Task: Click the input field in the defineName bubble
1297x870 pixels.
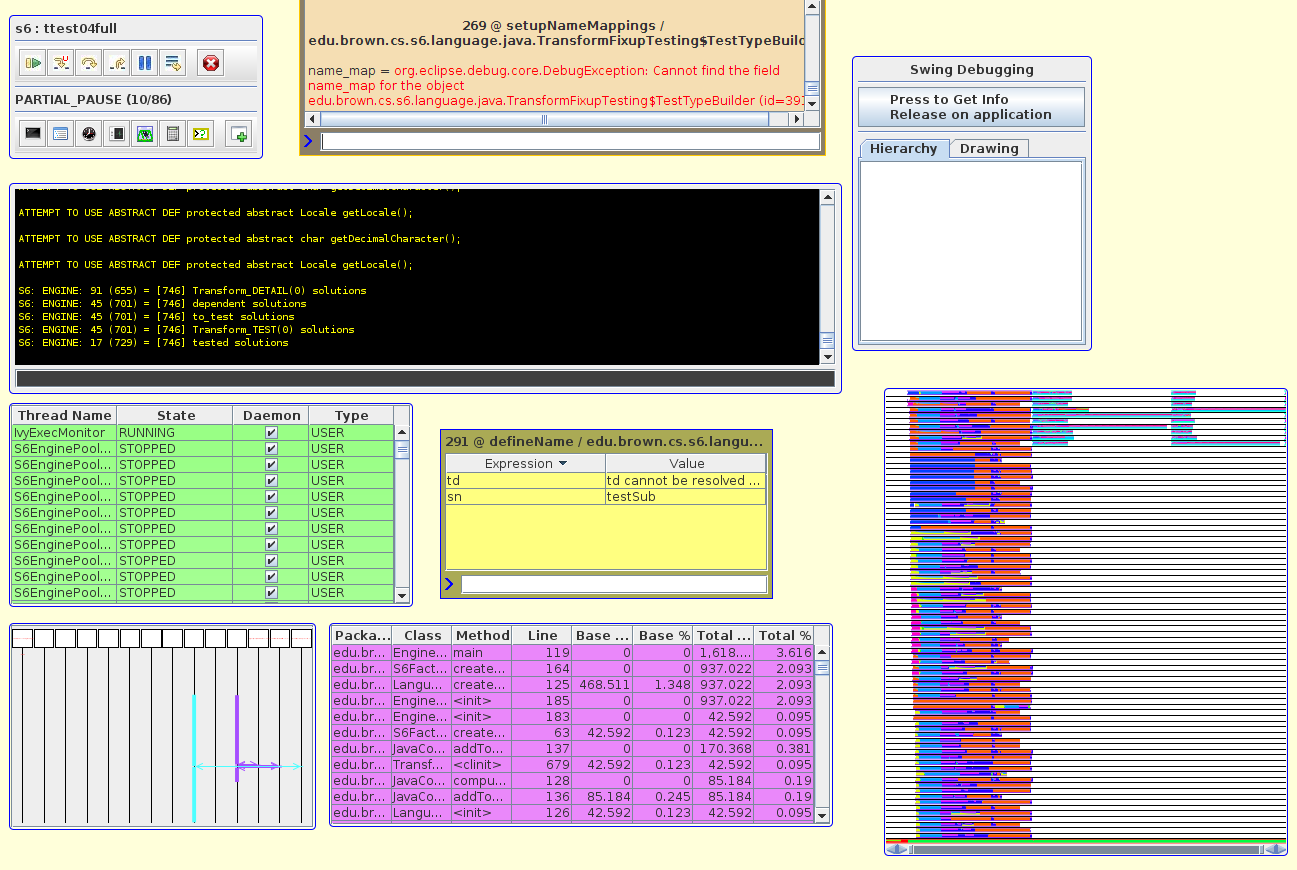Action: (x=614, y=584)
